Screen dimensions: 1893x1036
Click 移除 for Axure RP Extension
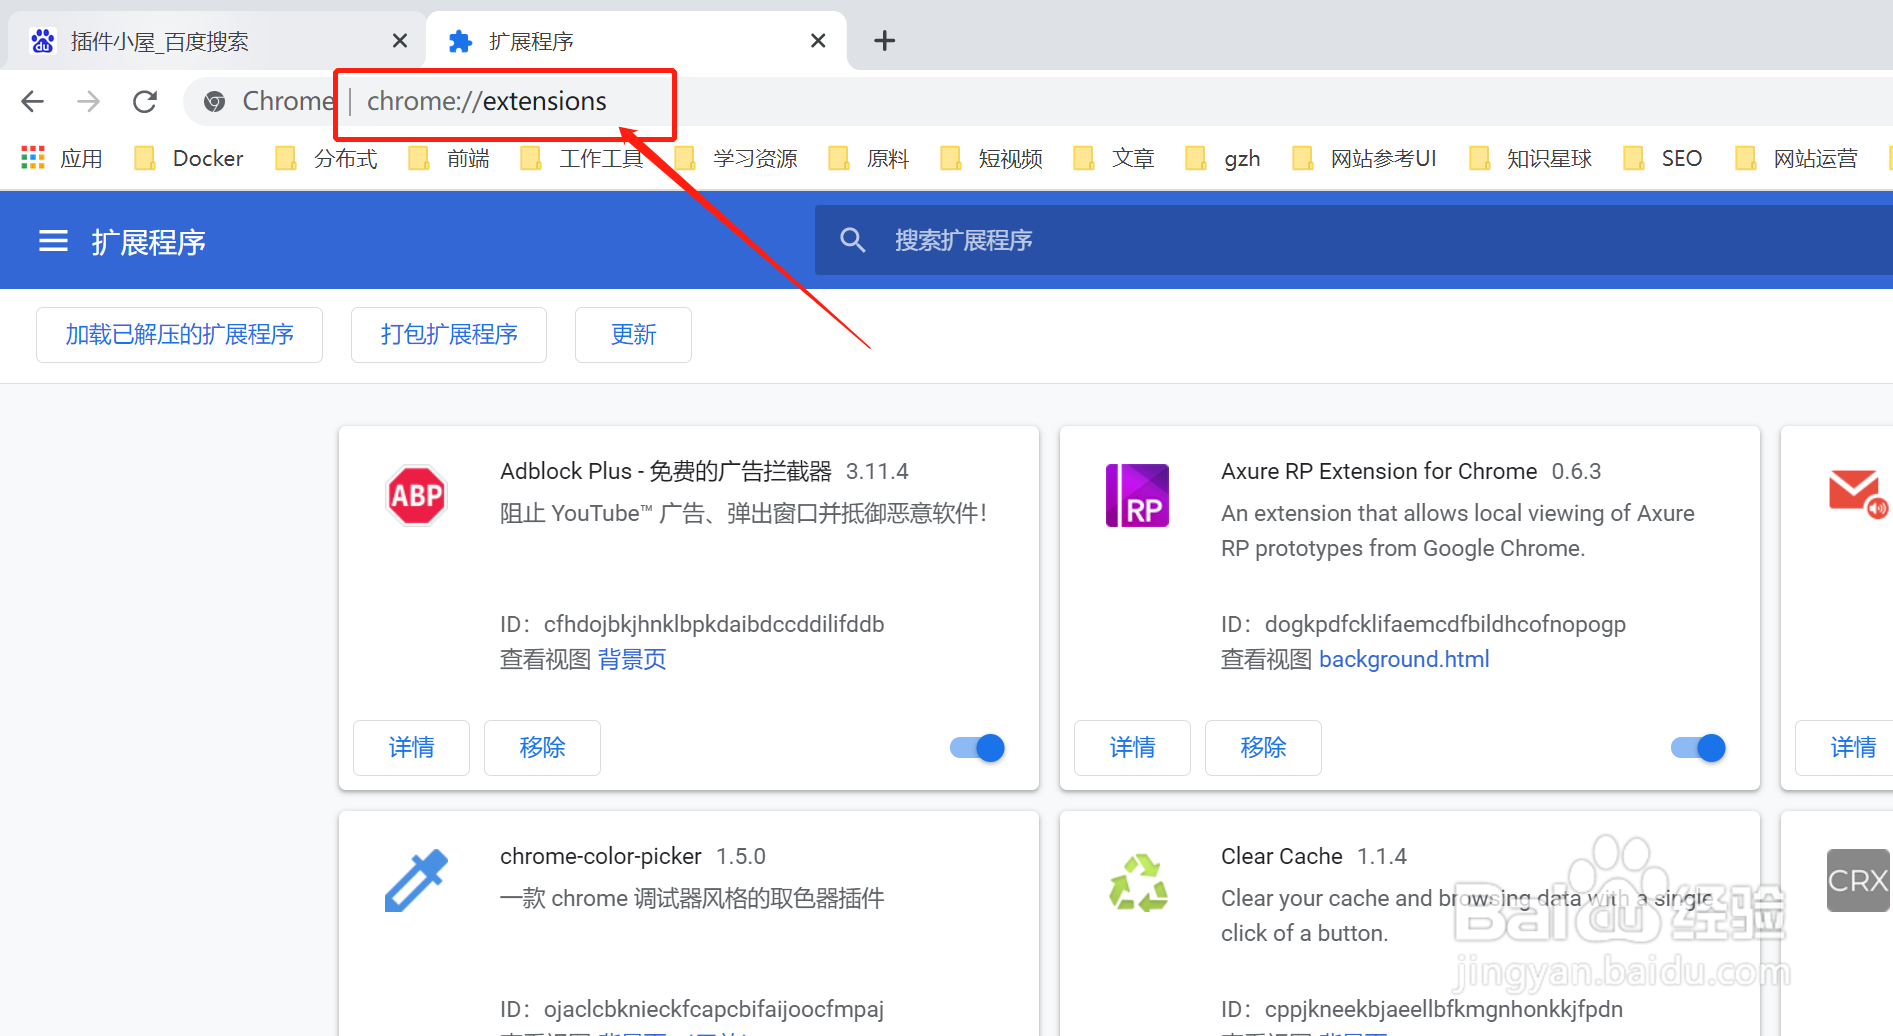[1263, 748]
